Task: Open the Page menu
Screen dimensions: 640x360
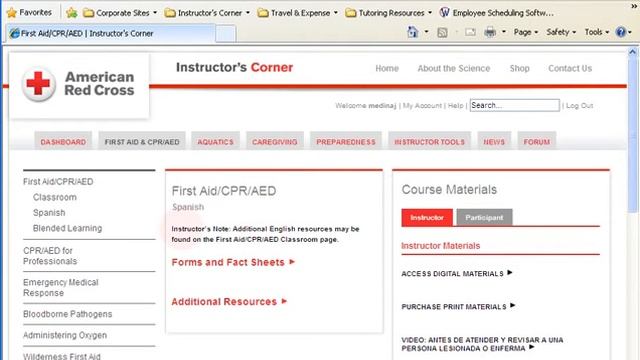Action: point(526,32)
